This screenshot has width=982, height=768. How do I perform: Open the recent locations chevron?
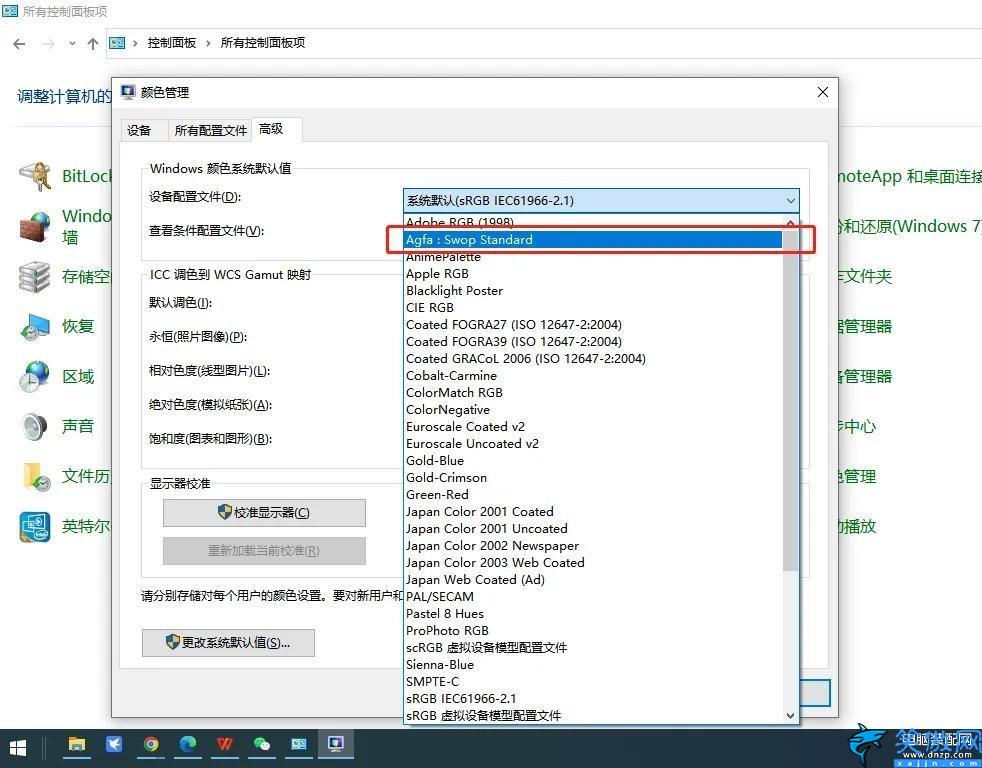(x=72, y=44)
